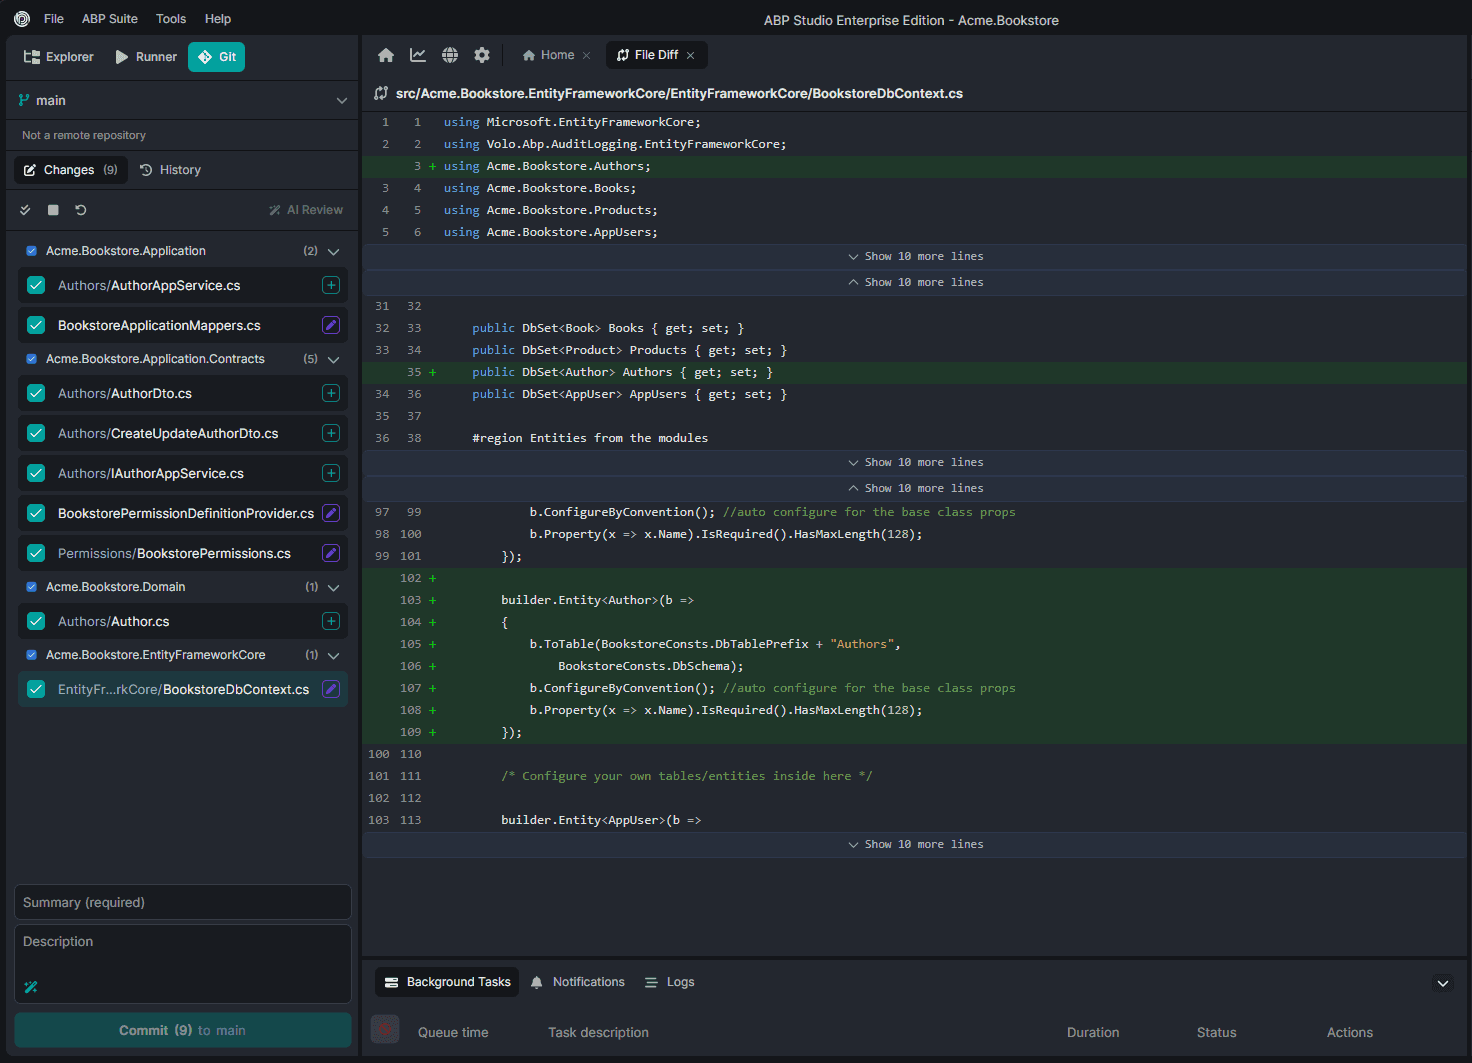
Task: Open the ABP Suite menu
Action: click(x=110, y=19)
